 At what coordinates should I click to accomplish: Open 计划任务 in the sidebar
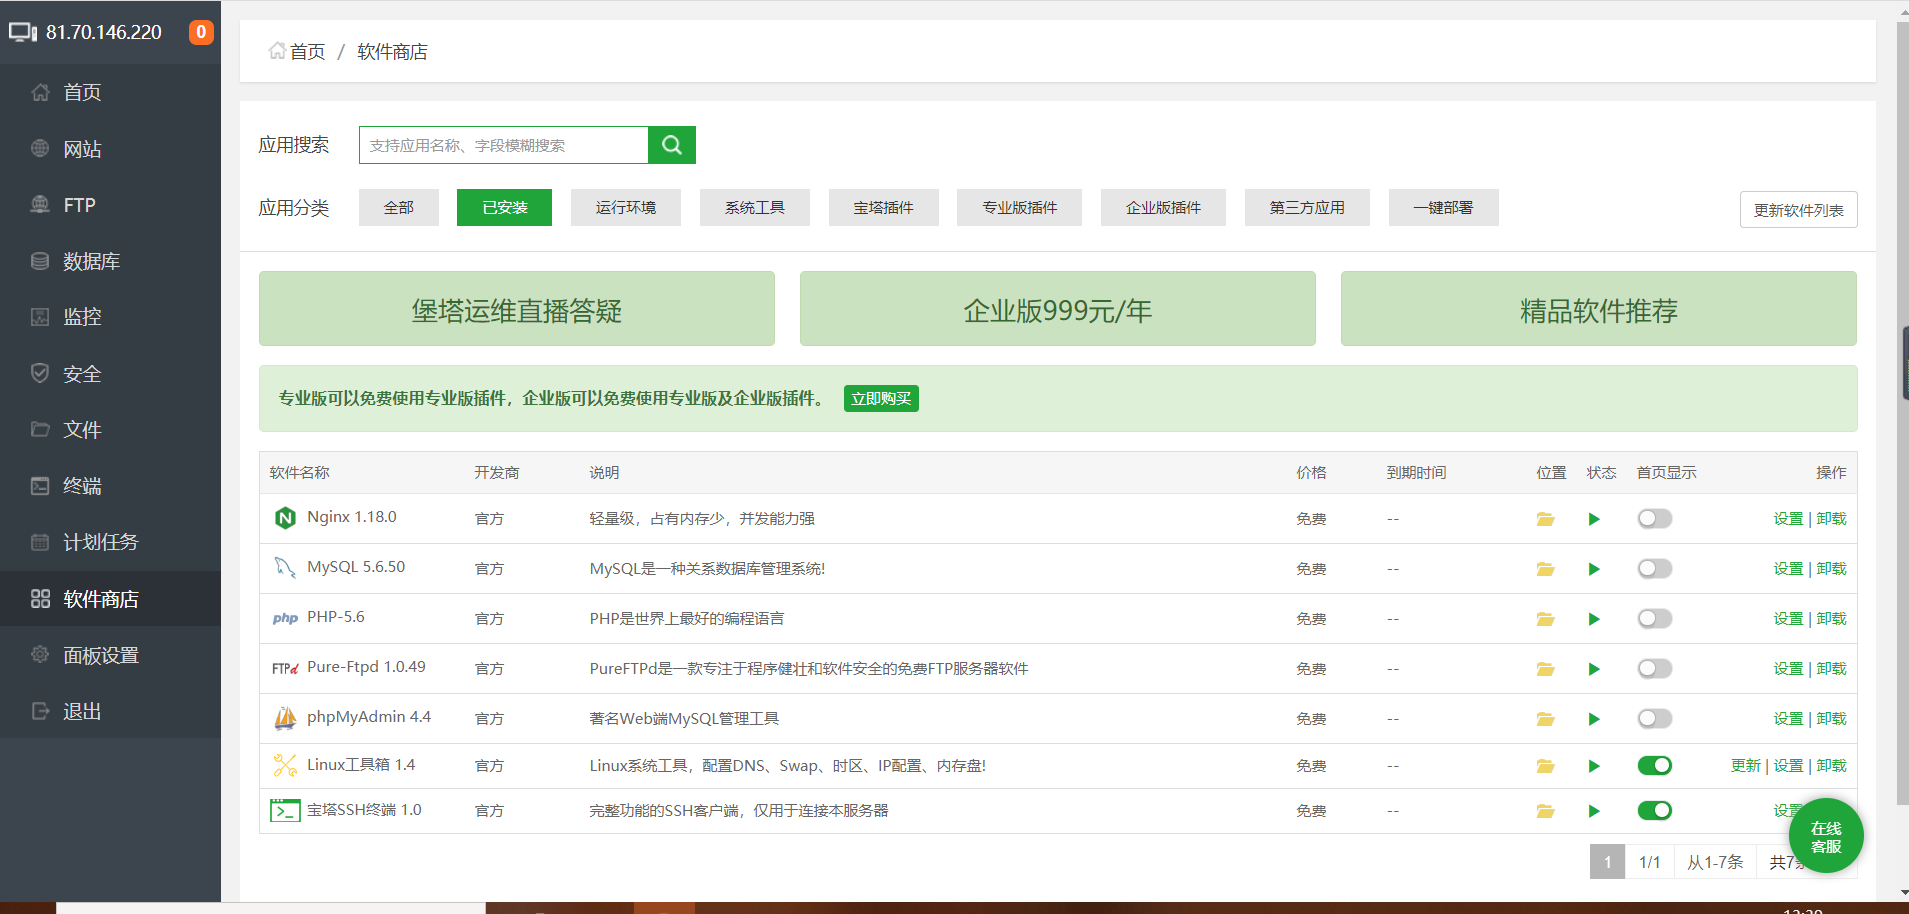point(110,542)
